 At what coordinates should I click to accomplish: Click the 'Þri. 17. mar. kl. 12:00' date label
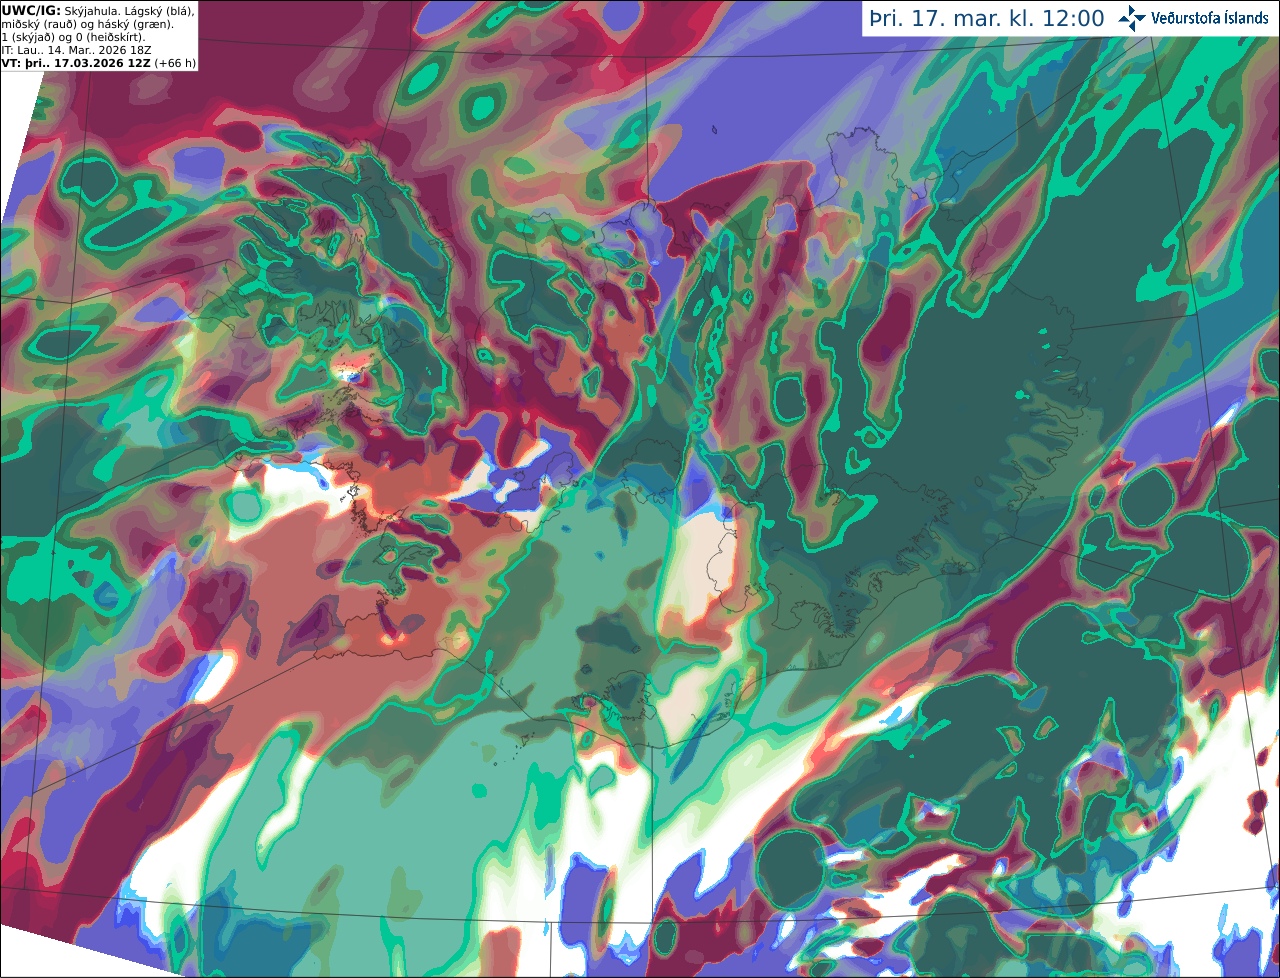point(987,18)
